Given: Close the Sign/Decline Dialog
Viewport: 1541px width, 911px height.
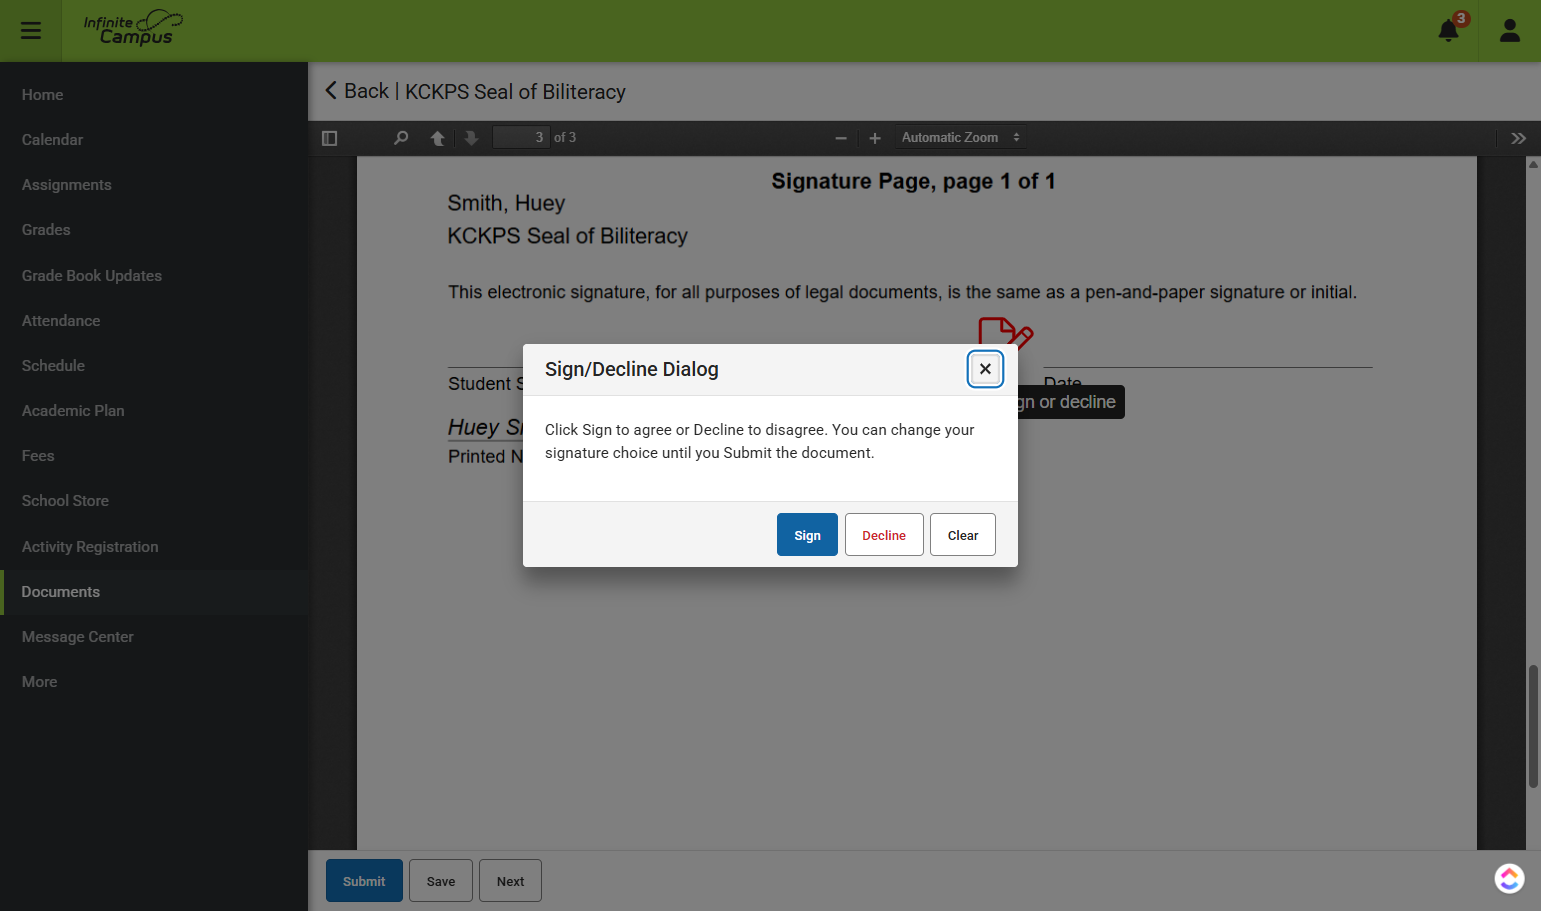Looking at the screenshot, I should (x=985, y=369).
